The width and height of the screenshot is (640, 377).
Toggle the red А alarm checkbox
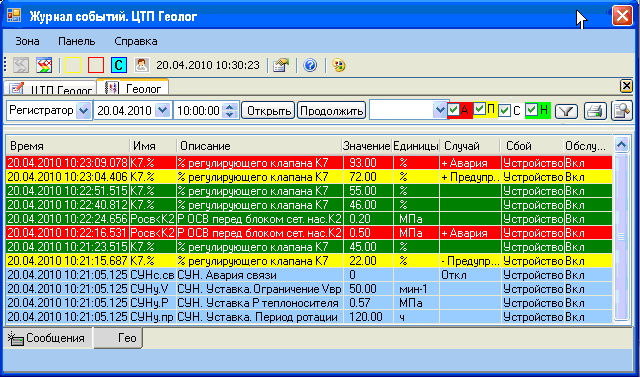point(453,110)
